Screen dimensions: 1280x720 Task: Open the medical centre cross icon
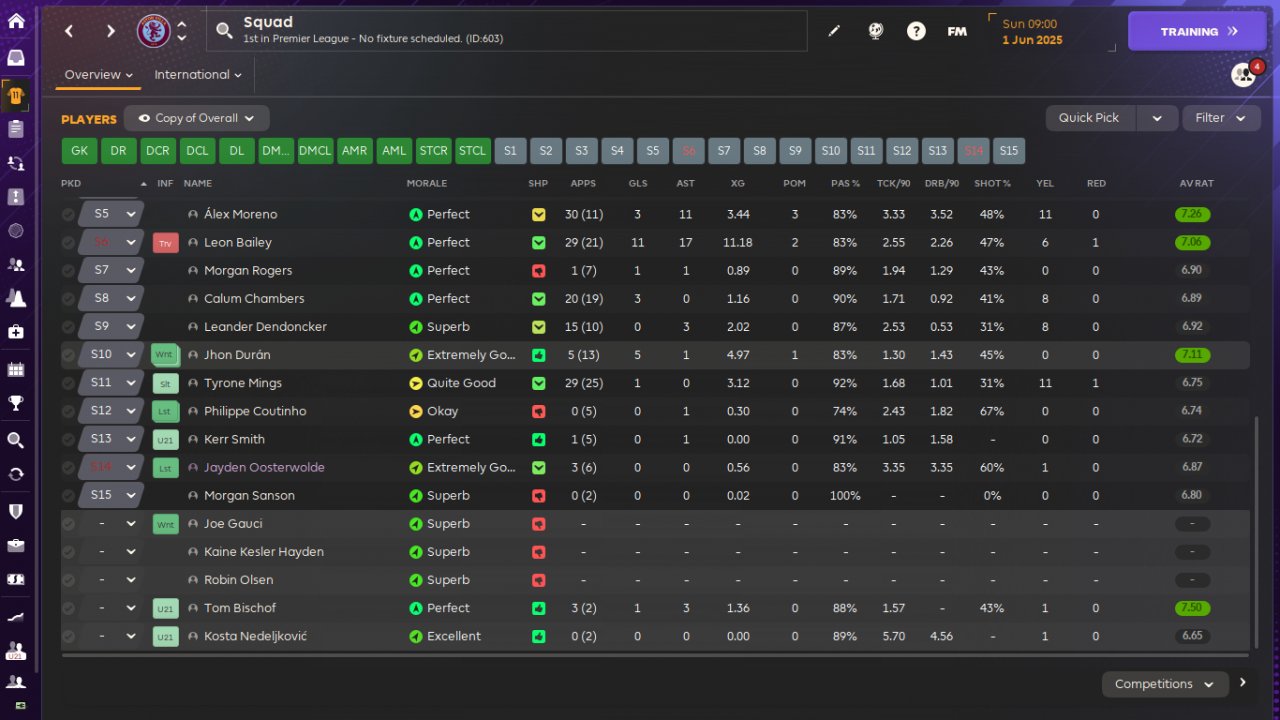pyautogui.click(x=16, y=331)
